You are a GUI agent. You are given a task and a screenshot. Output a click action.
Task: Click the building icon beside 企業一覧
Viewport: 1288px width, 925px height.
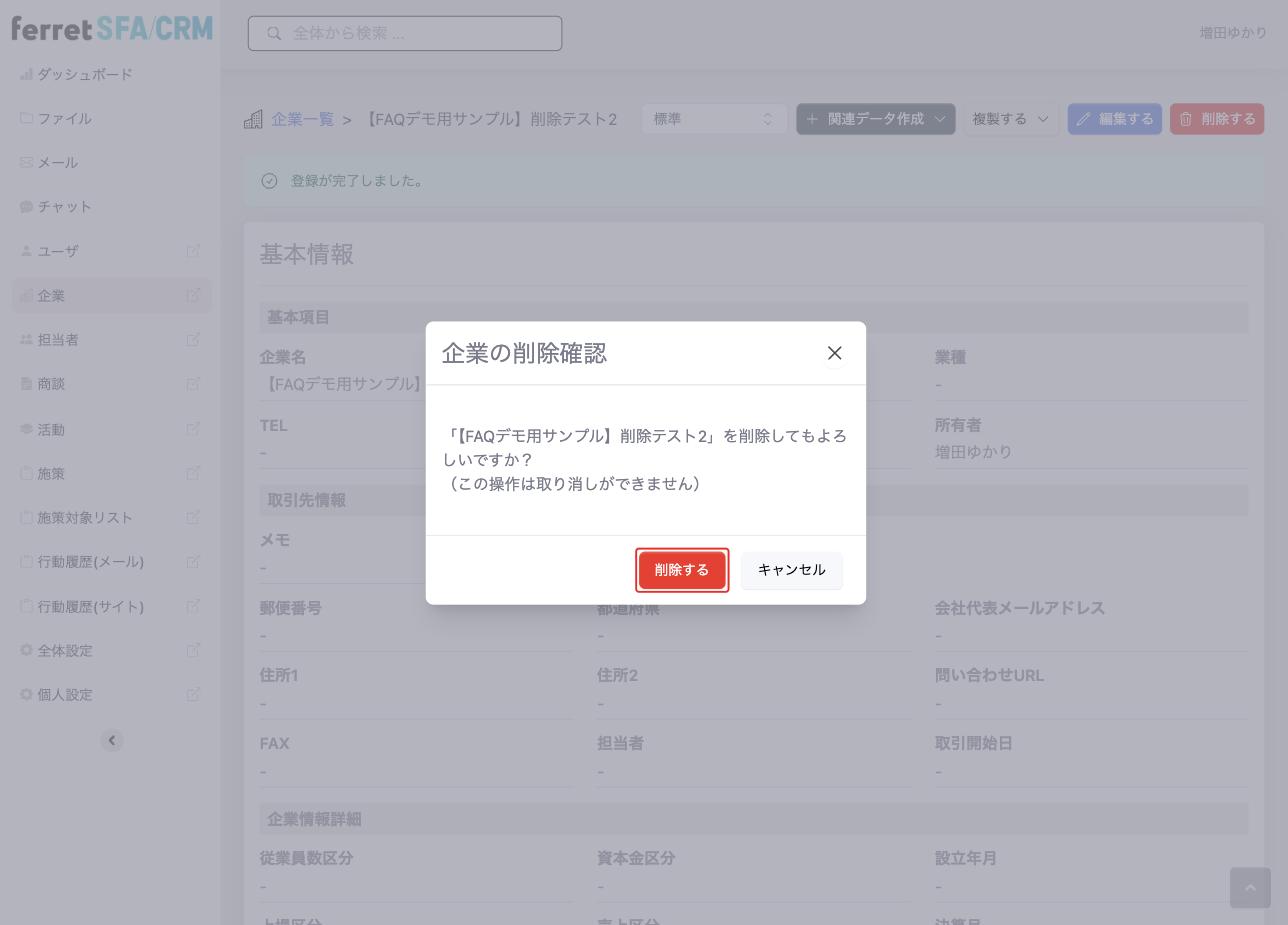(253, 119)
